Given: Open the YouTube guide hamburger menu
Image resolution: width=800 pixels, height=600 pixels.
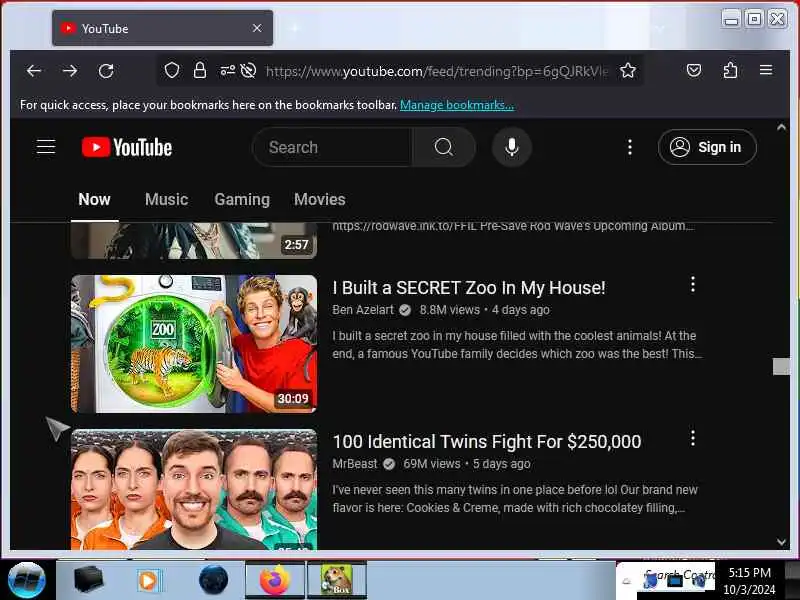Looking at the screenshot, I should pyautogui.click(x=46, y=147).
